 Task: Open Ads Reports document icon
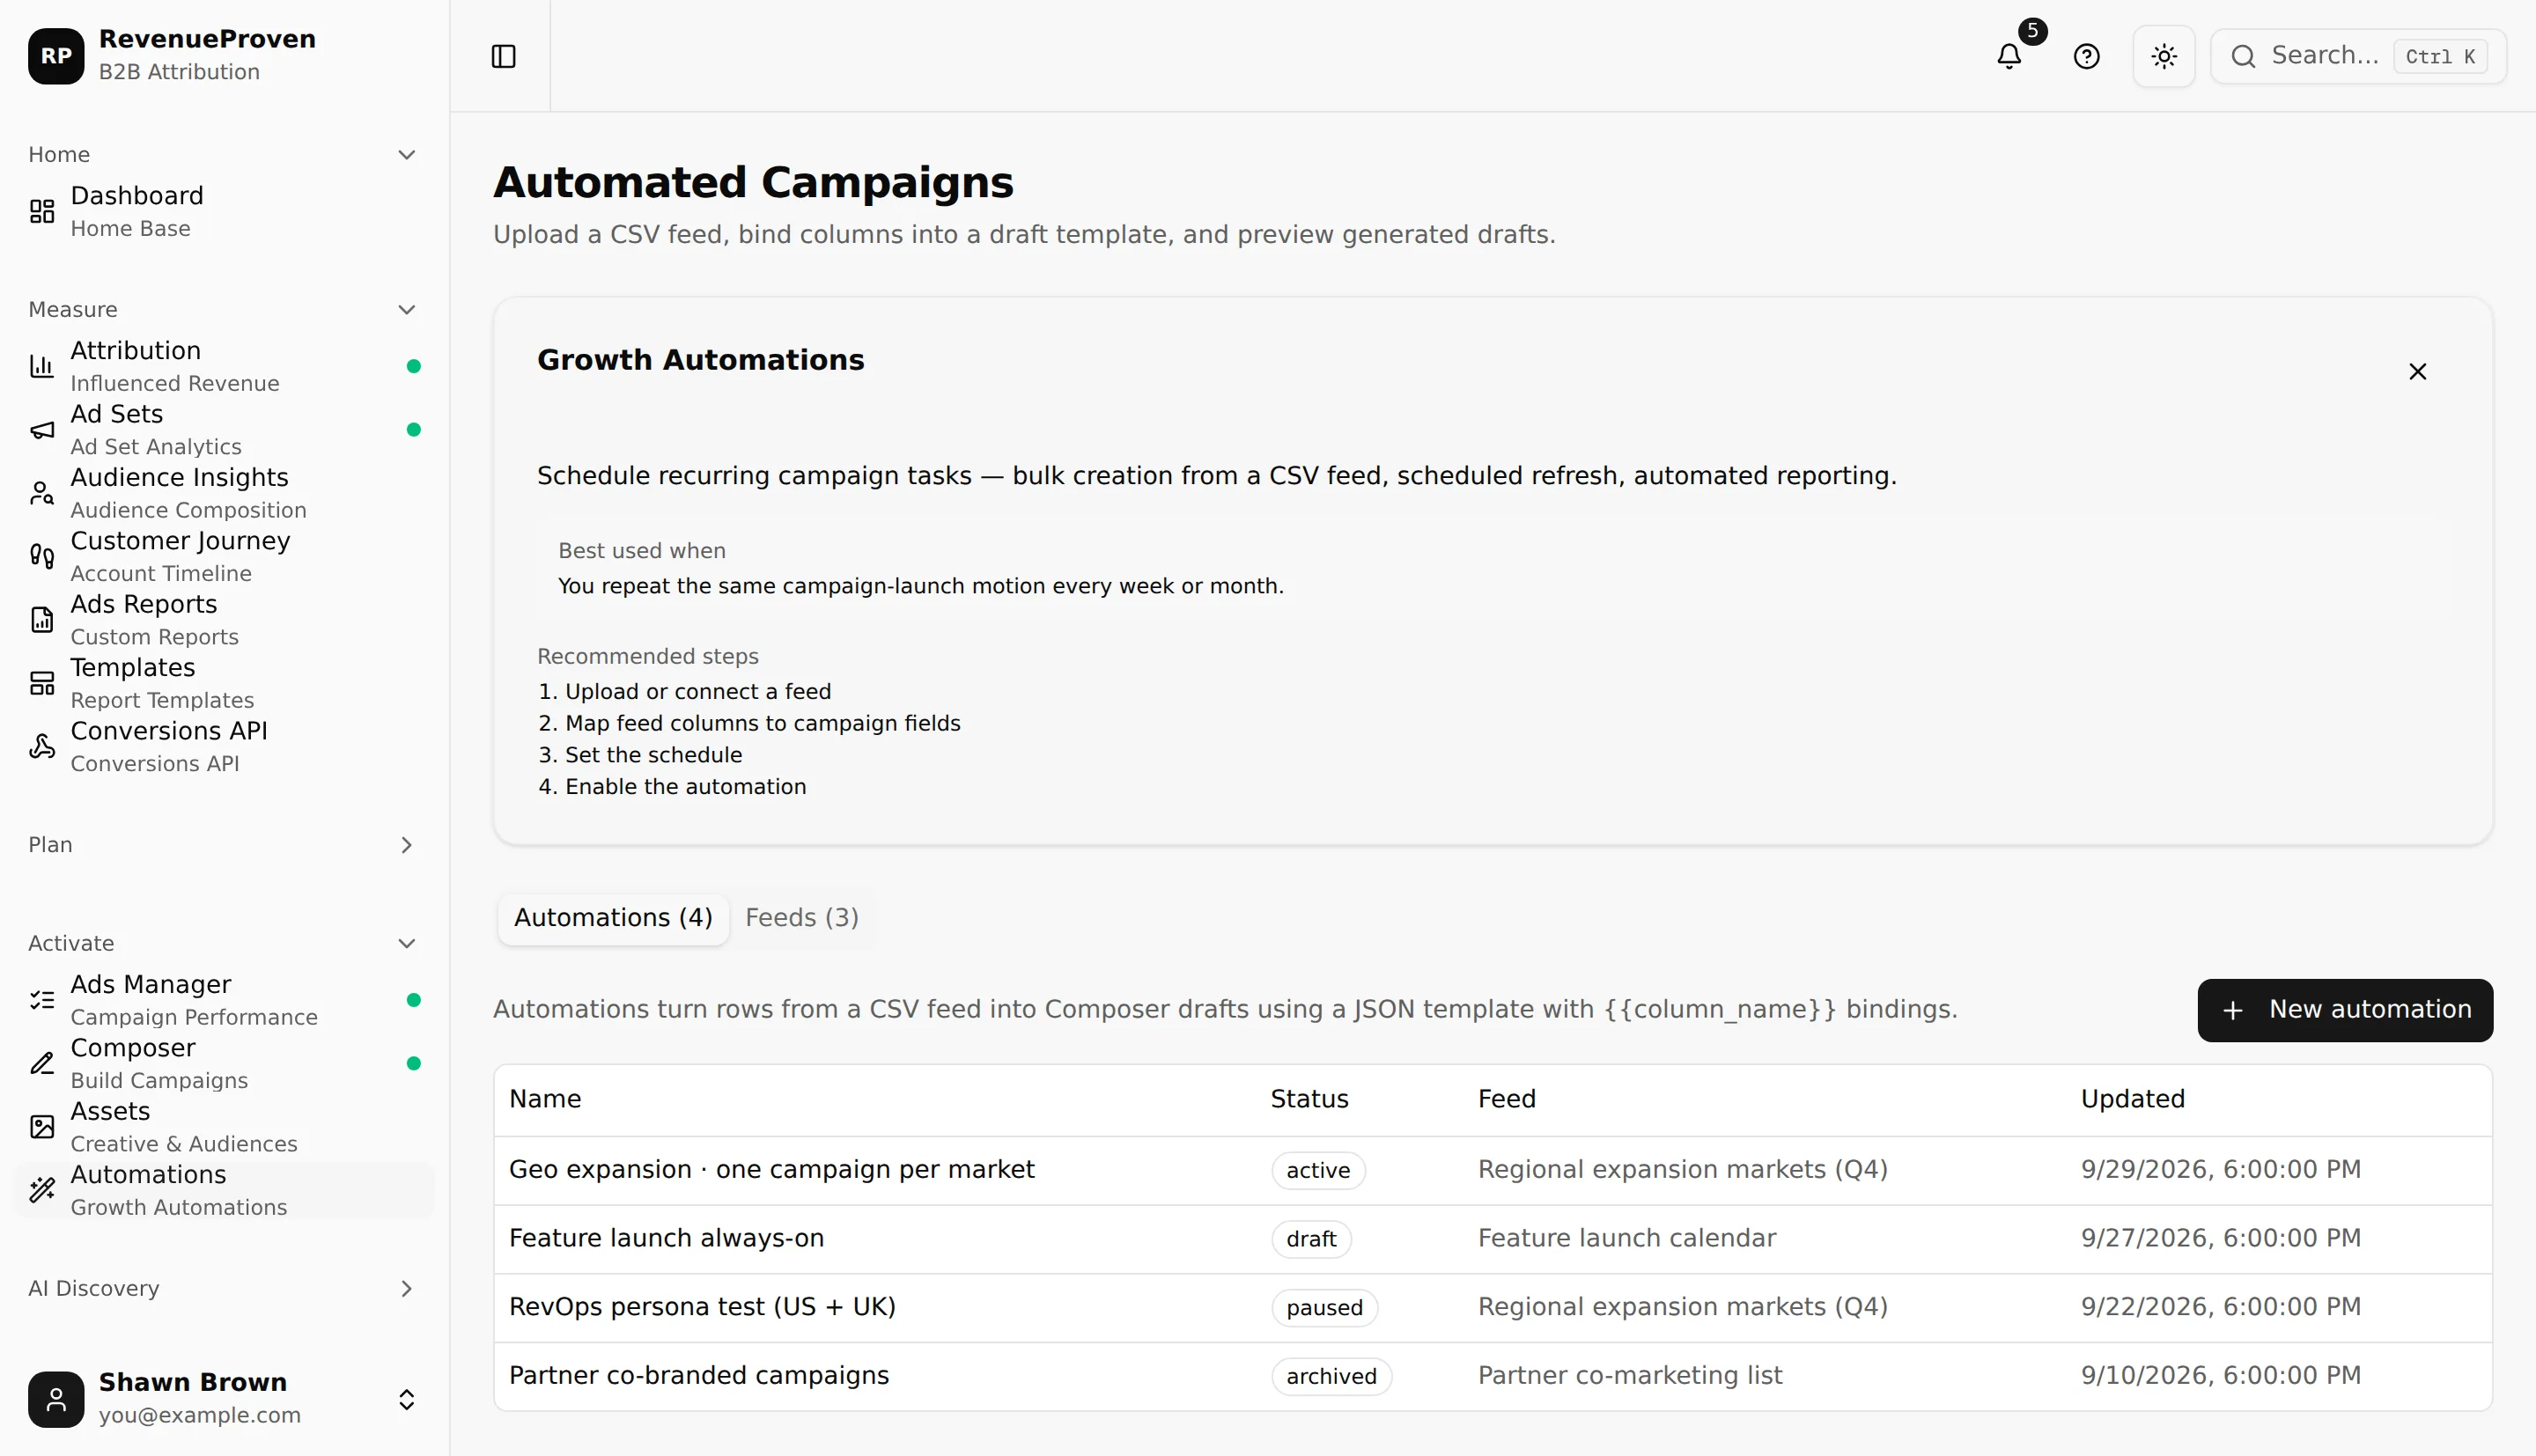tap(42, 620)
